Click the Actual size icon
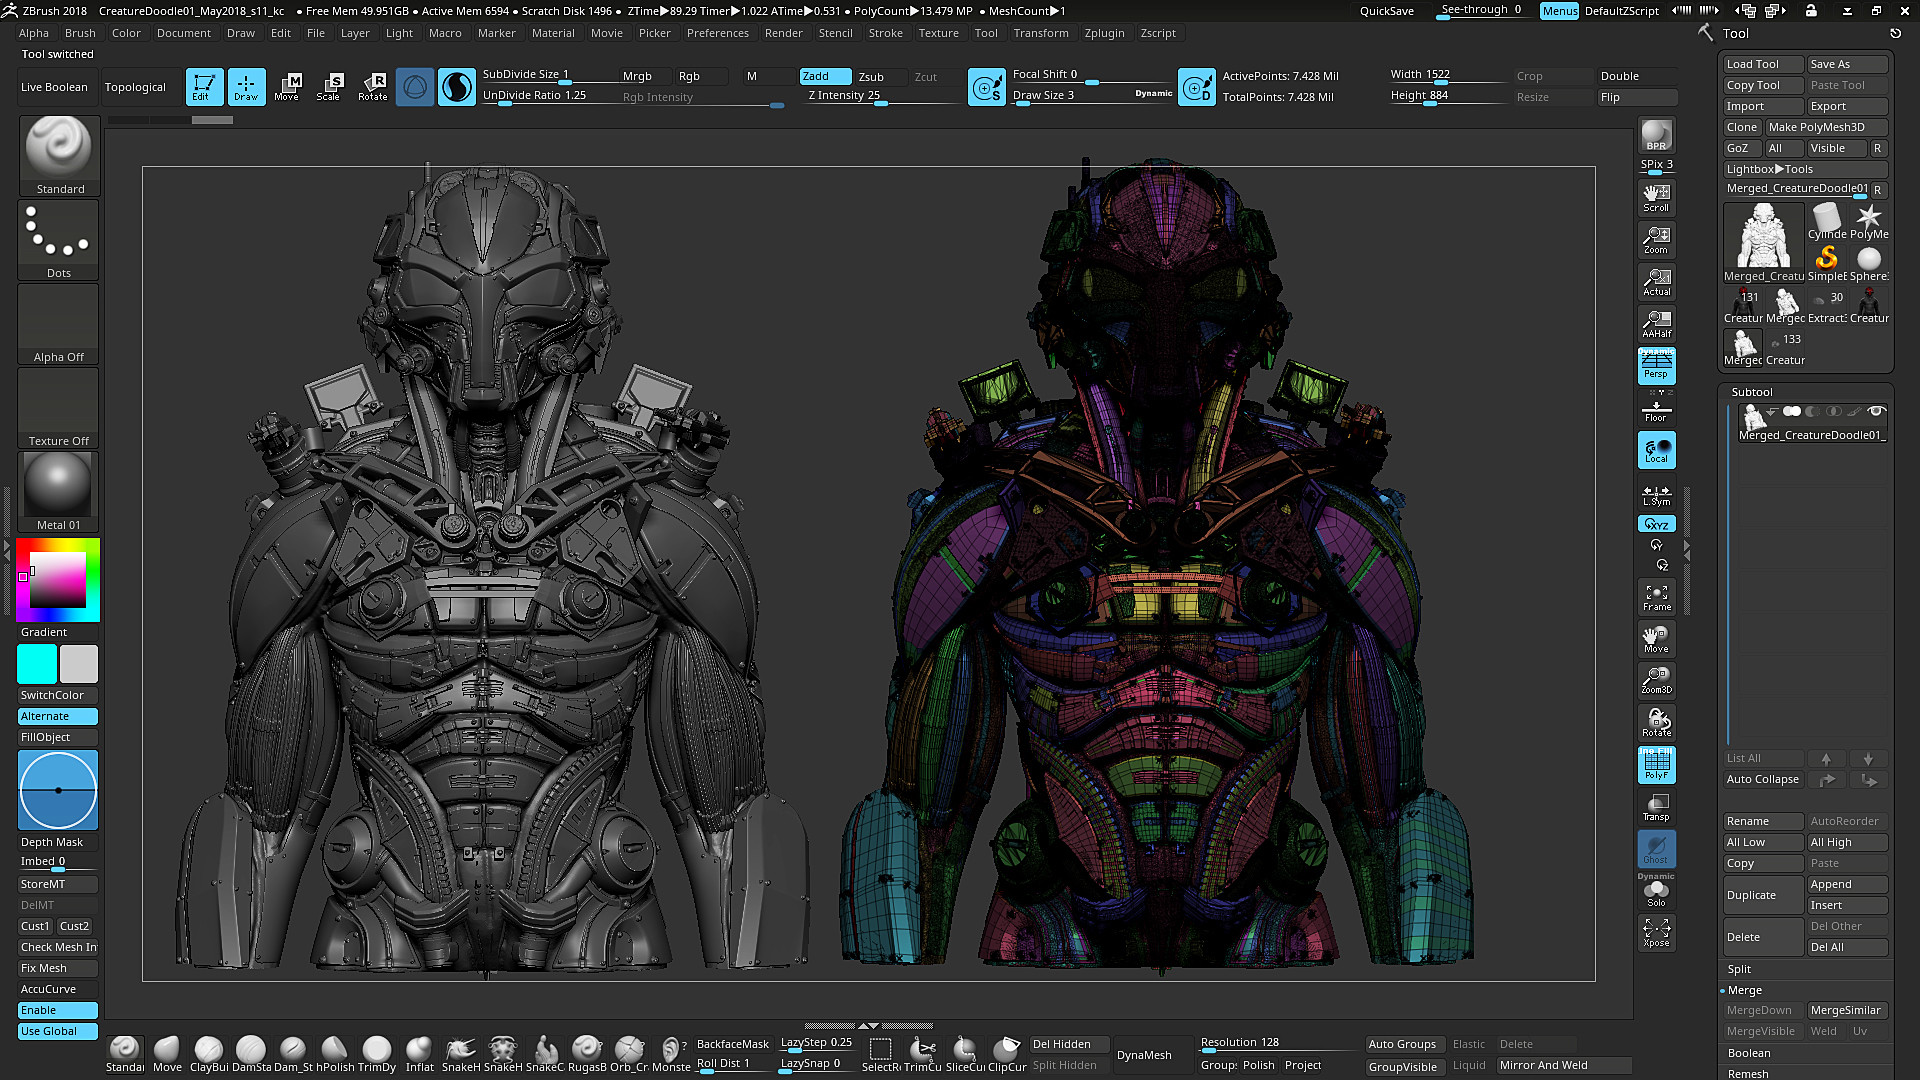 coord(1656,282)
